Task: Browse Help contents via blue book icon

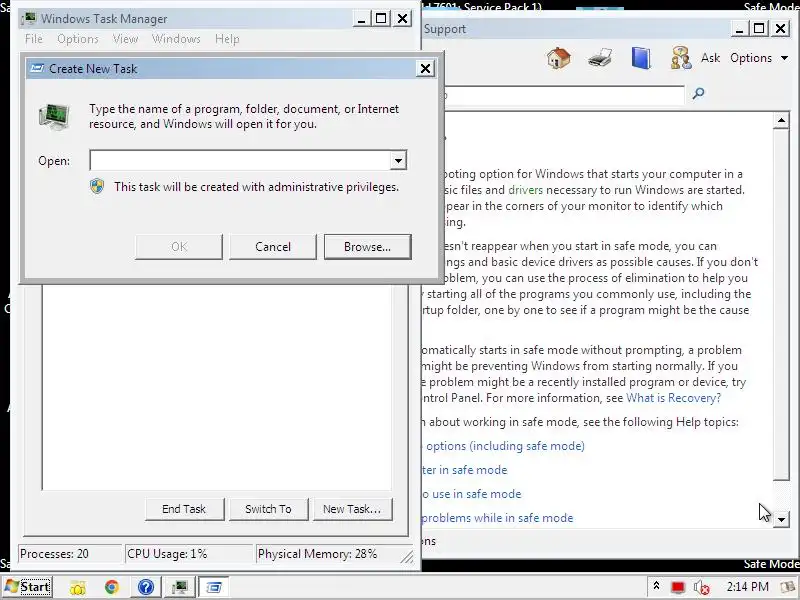Action: coord(641,58)
